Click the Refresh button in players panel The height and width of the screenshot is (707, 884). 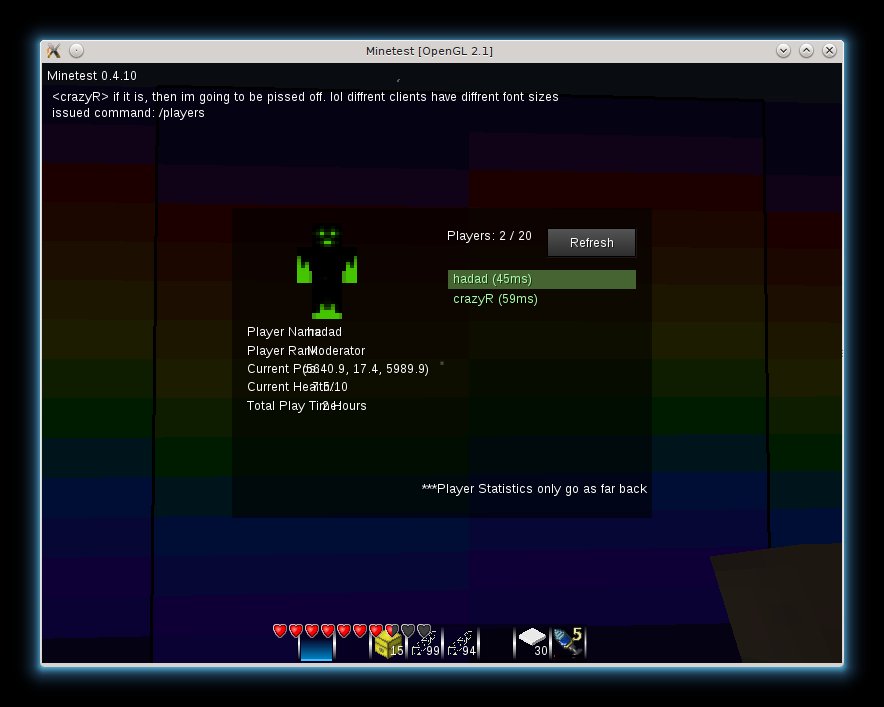pyautogui.click(x=591, y=243)
